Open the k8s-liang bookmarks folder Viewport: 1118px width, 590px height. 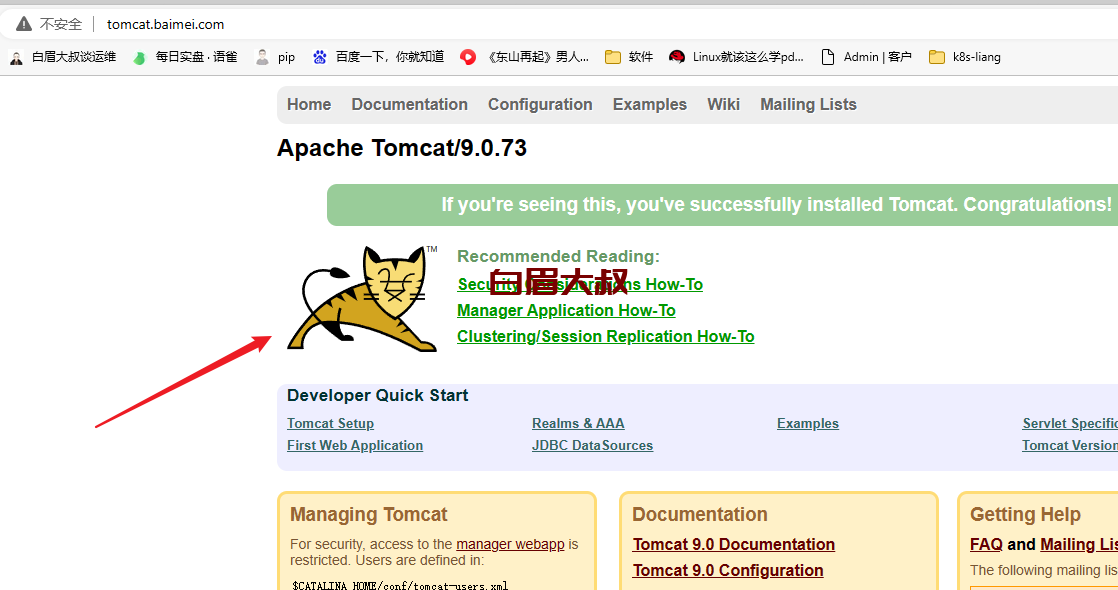coord(965,57)
